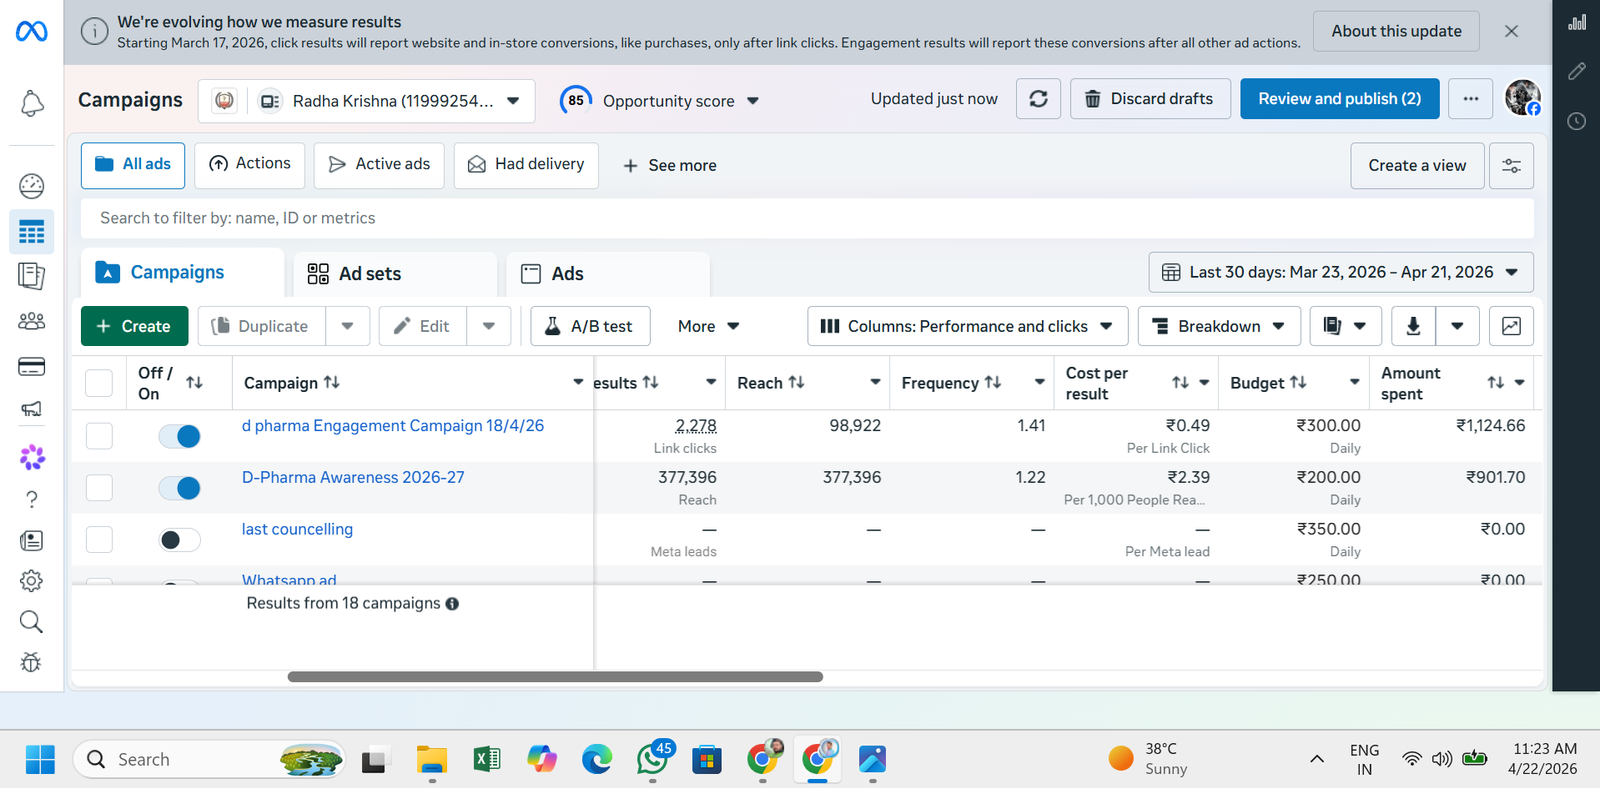Open the Breakdown dropdown
1600x788 pixels.
point(1219,326)
